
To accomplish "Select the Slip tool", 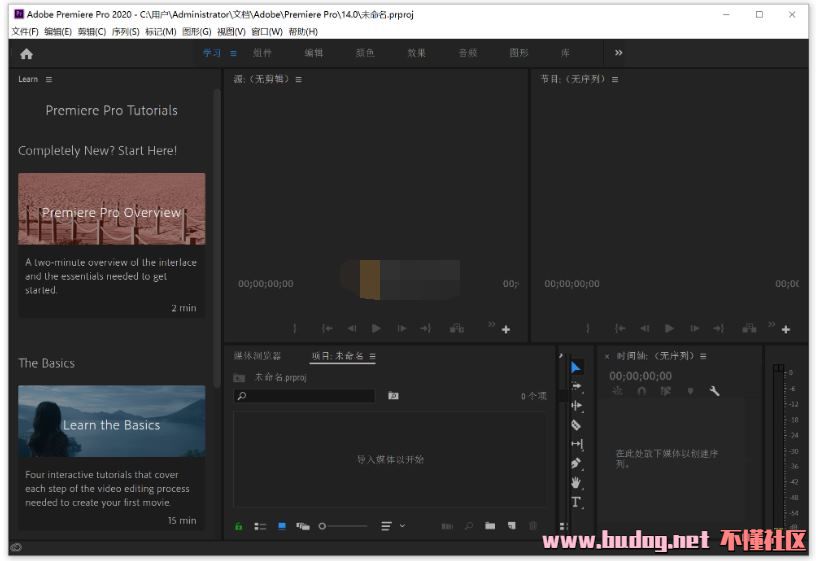I will (x=577, y=444).
